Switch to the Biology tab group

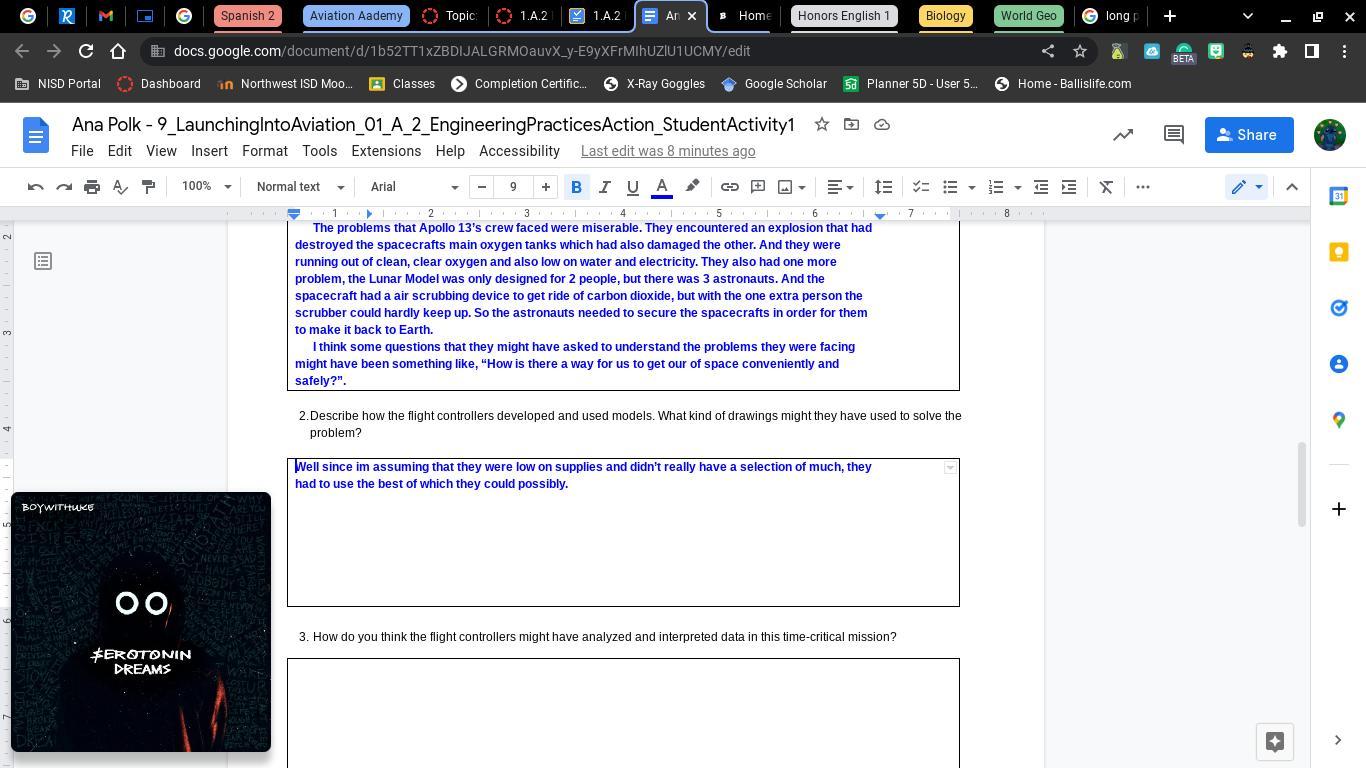point(945,16)
